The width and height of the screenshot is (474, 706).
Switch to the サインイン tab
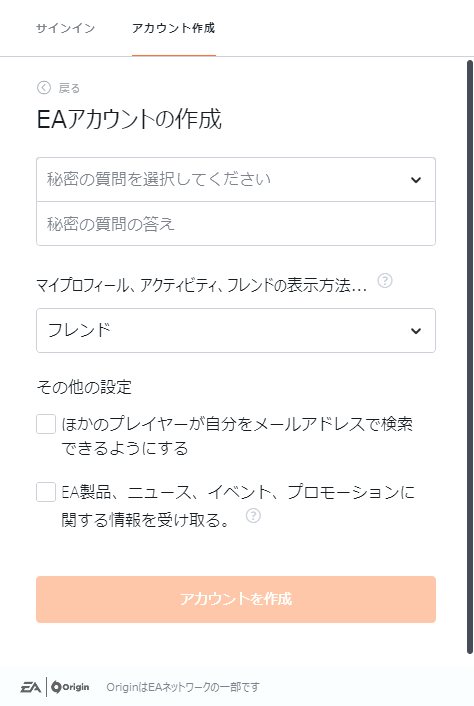[66, 28]
